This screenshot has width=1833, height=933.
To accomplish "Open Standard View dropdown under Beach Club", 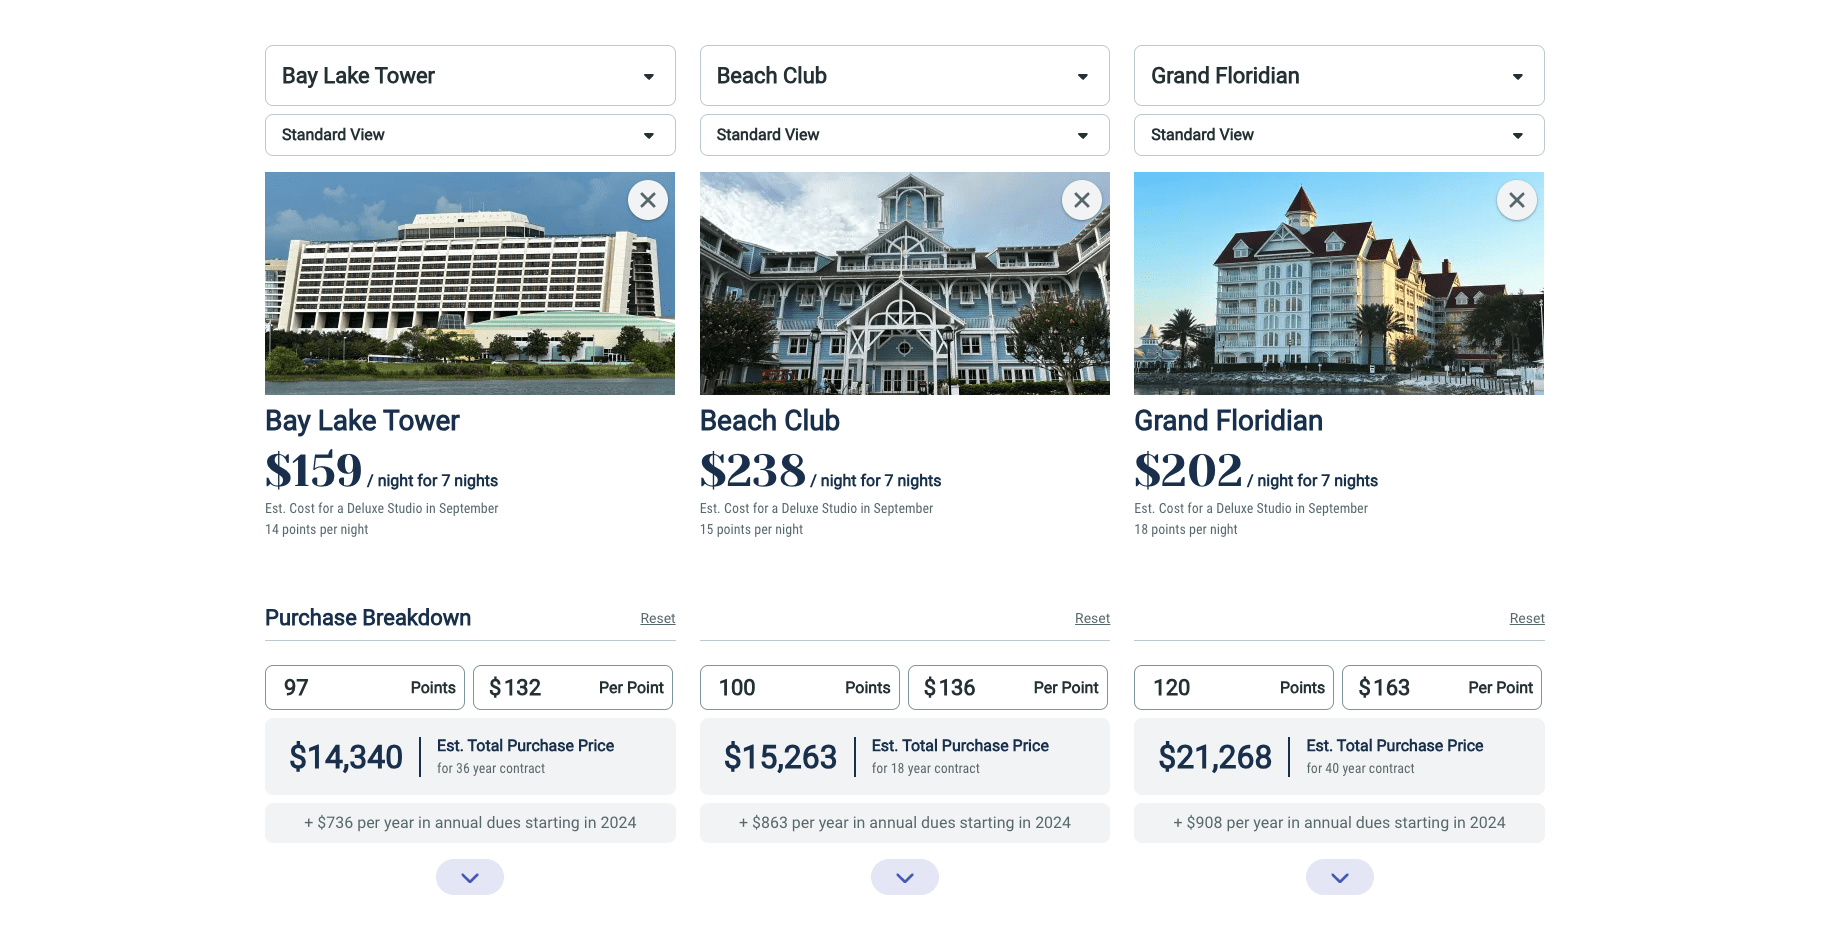I will [x=905, y=135].
